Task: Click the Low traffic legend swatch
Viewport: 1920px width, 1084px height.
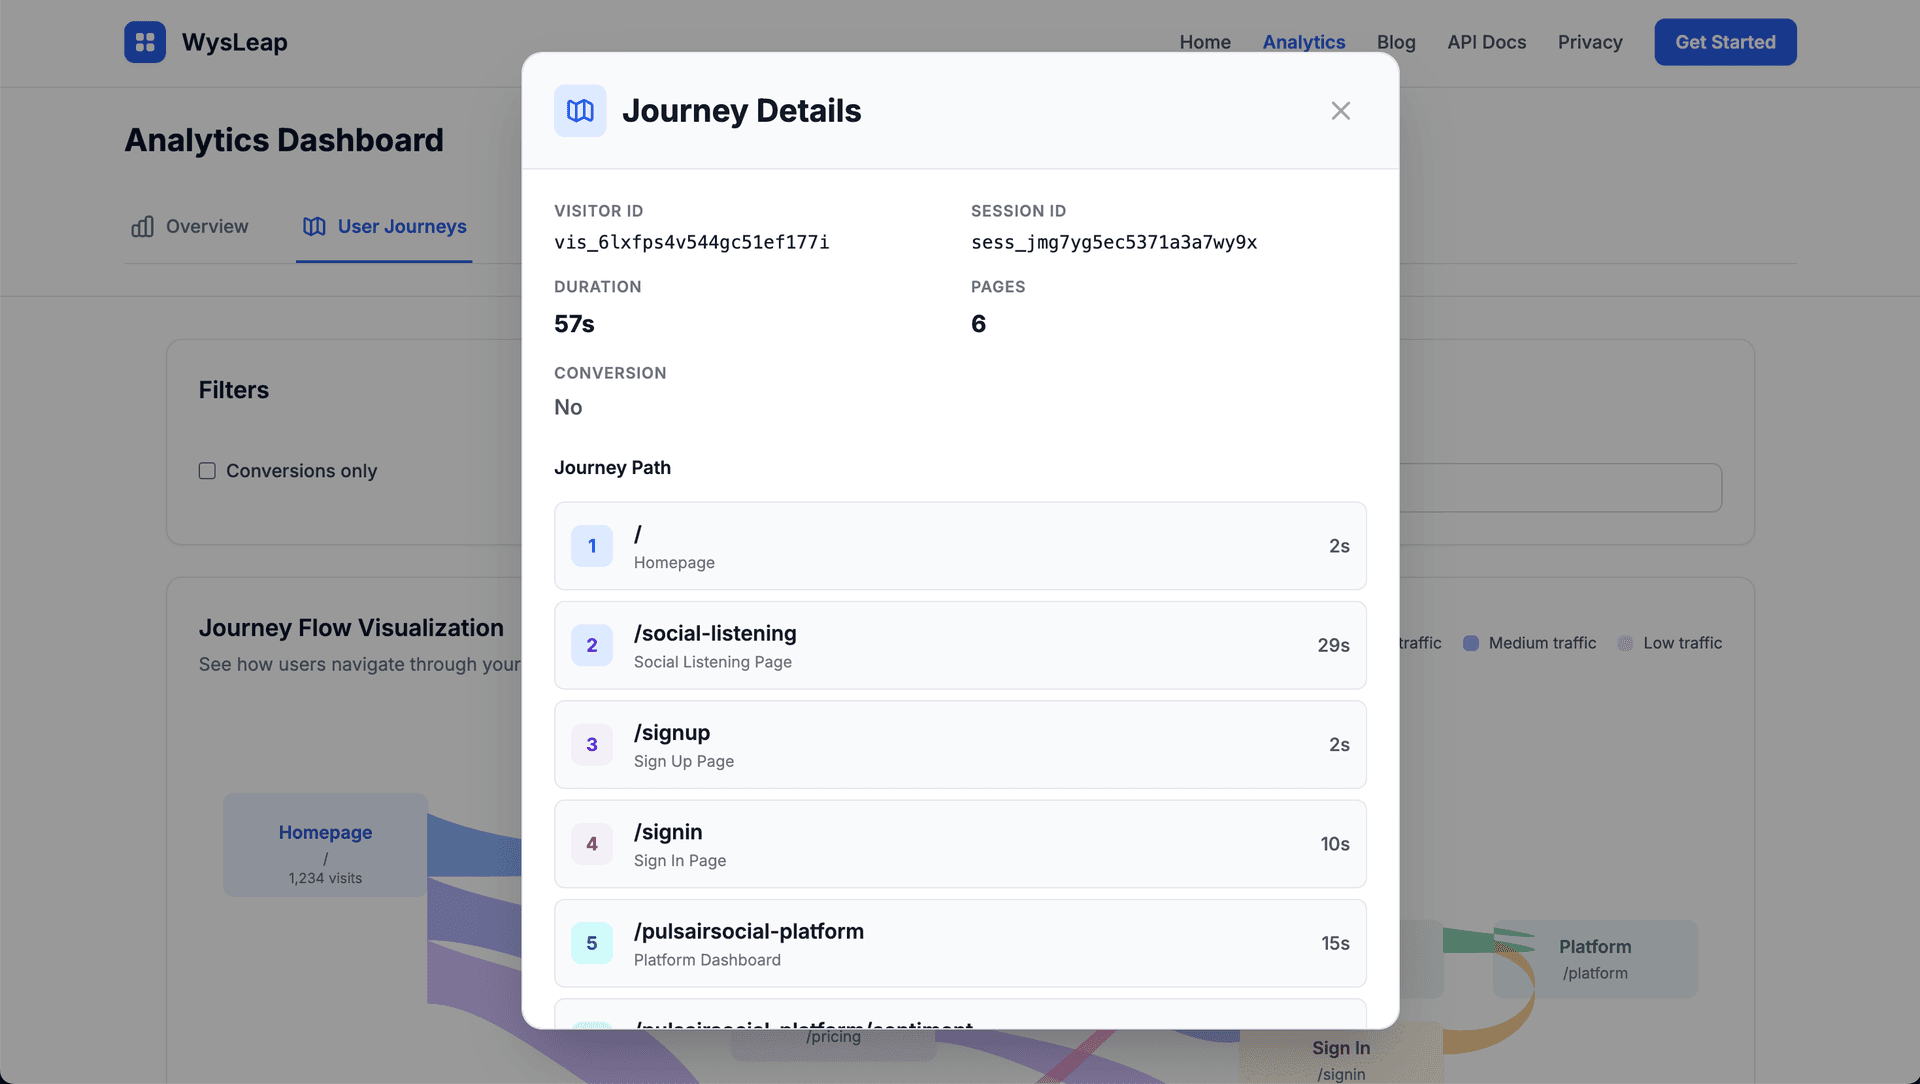Action: coord(1626,643)
